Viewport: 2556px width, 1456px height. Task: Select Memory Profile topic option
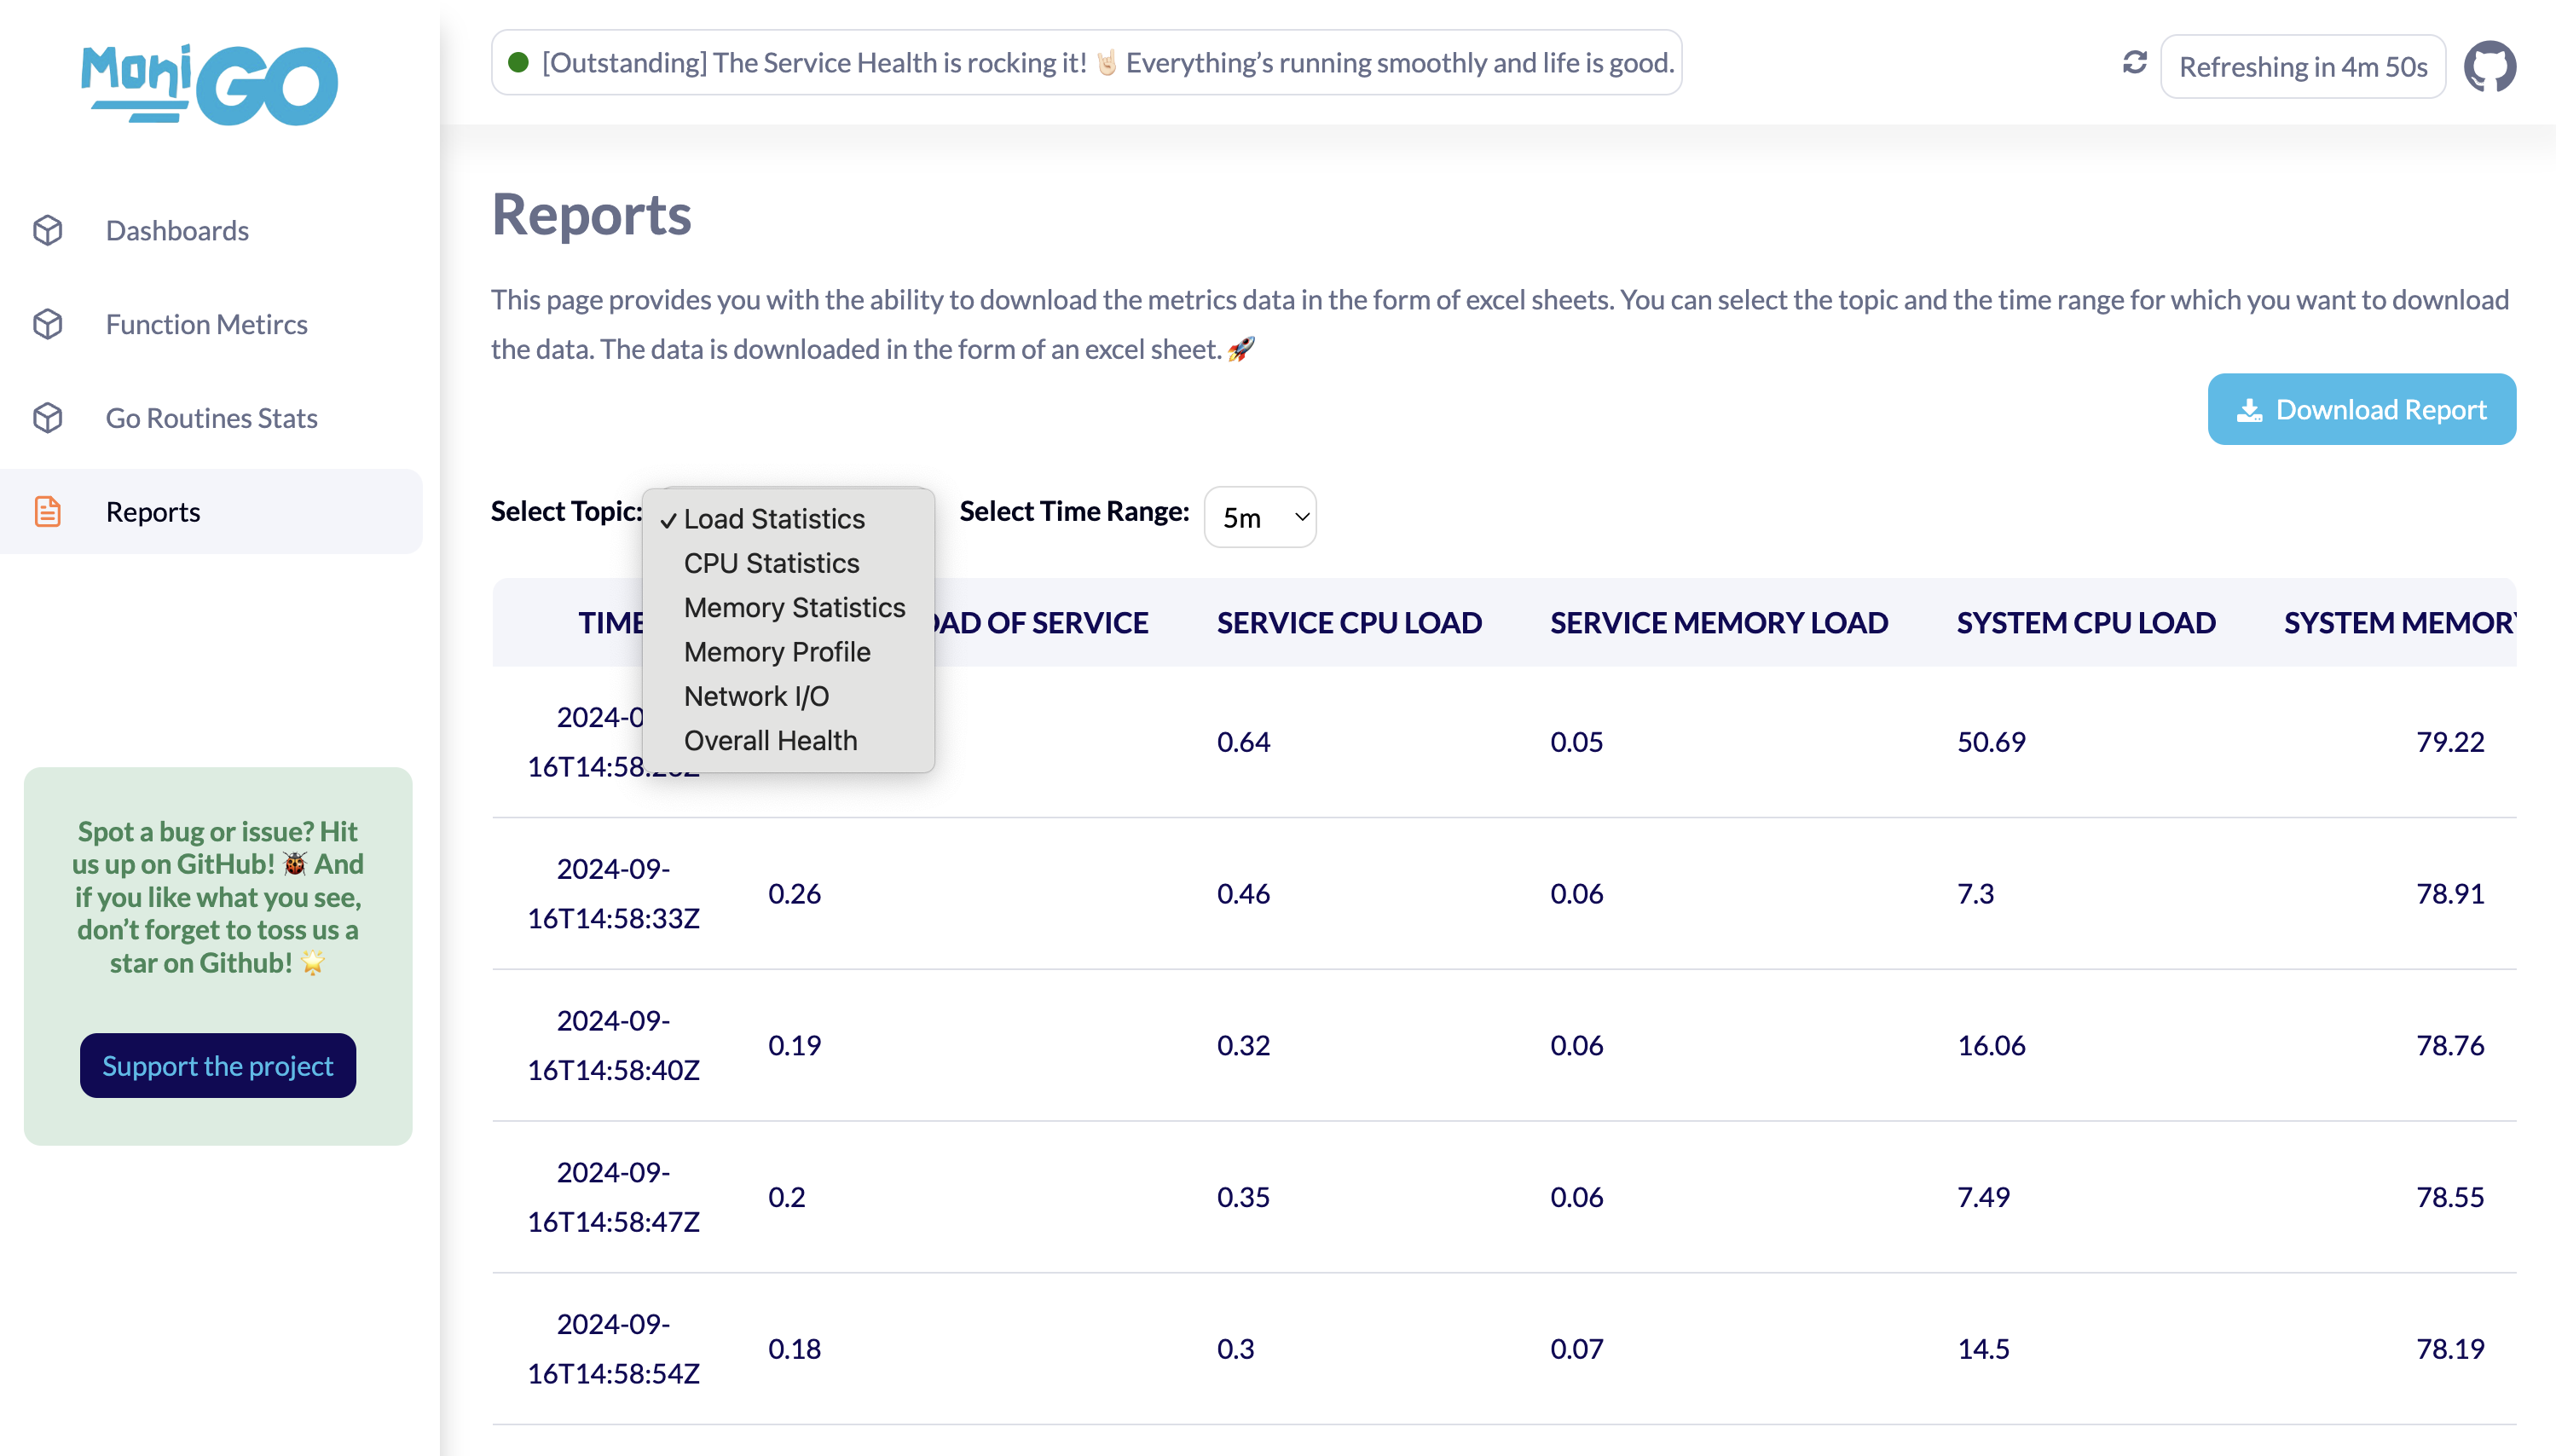click(x=777, y=652)
